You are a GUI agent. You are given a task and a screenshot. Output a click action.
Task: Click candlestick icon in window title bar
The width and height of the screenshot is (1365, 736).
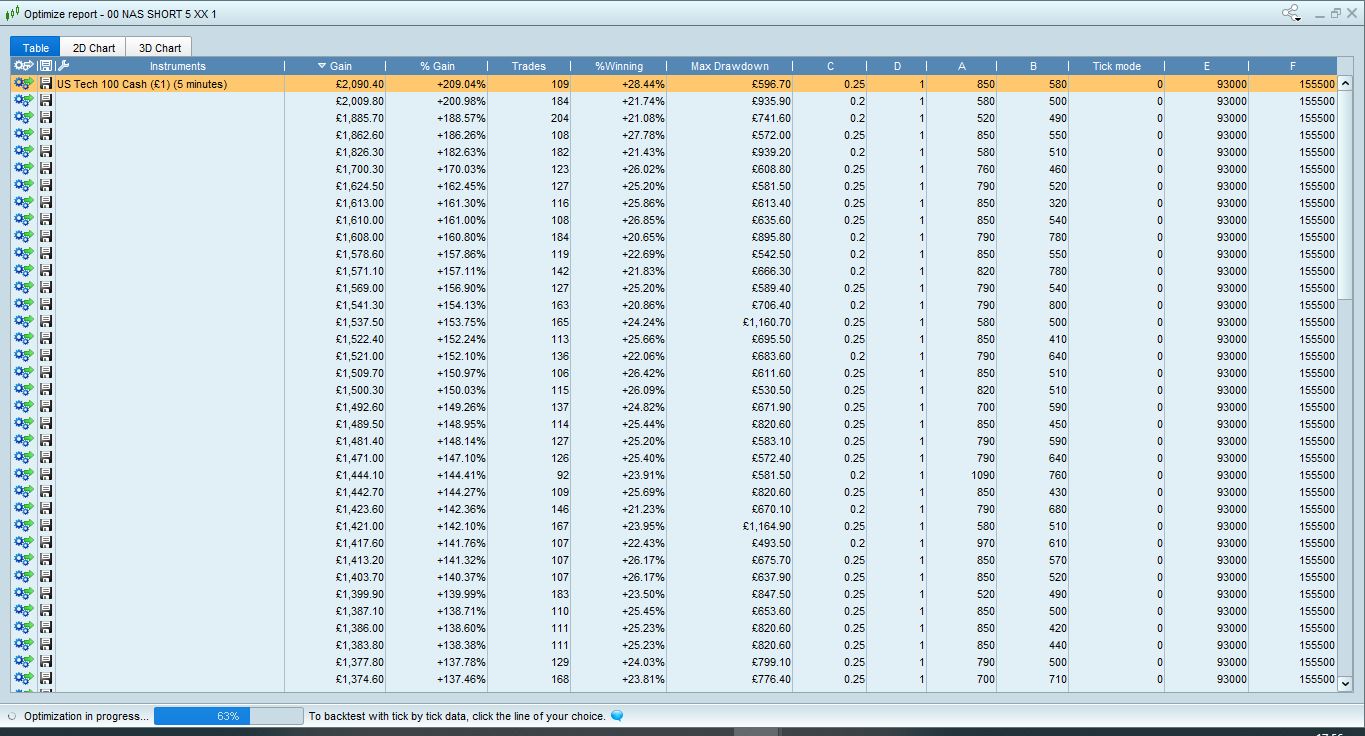click(12, 13)
